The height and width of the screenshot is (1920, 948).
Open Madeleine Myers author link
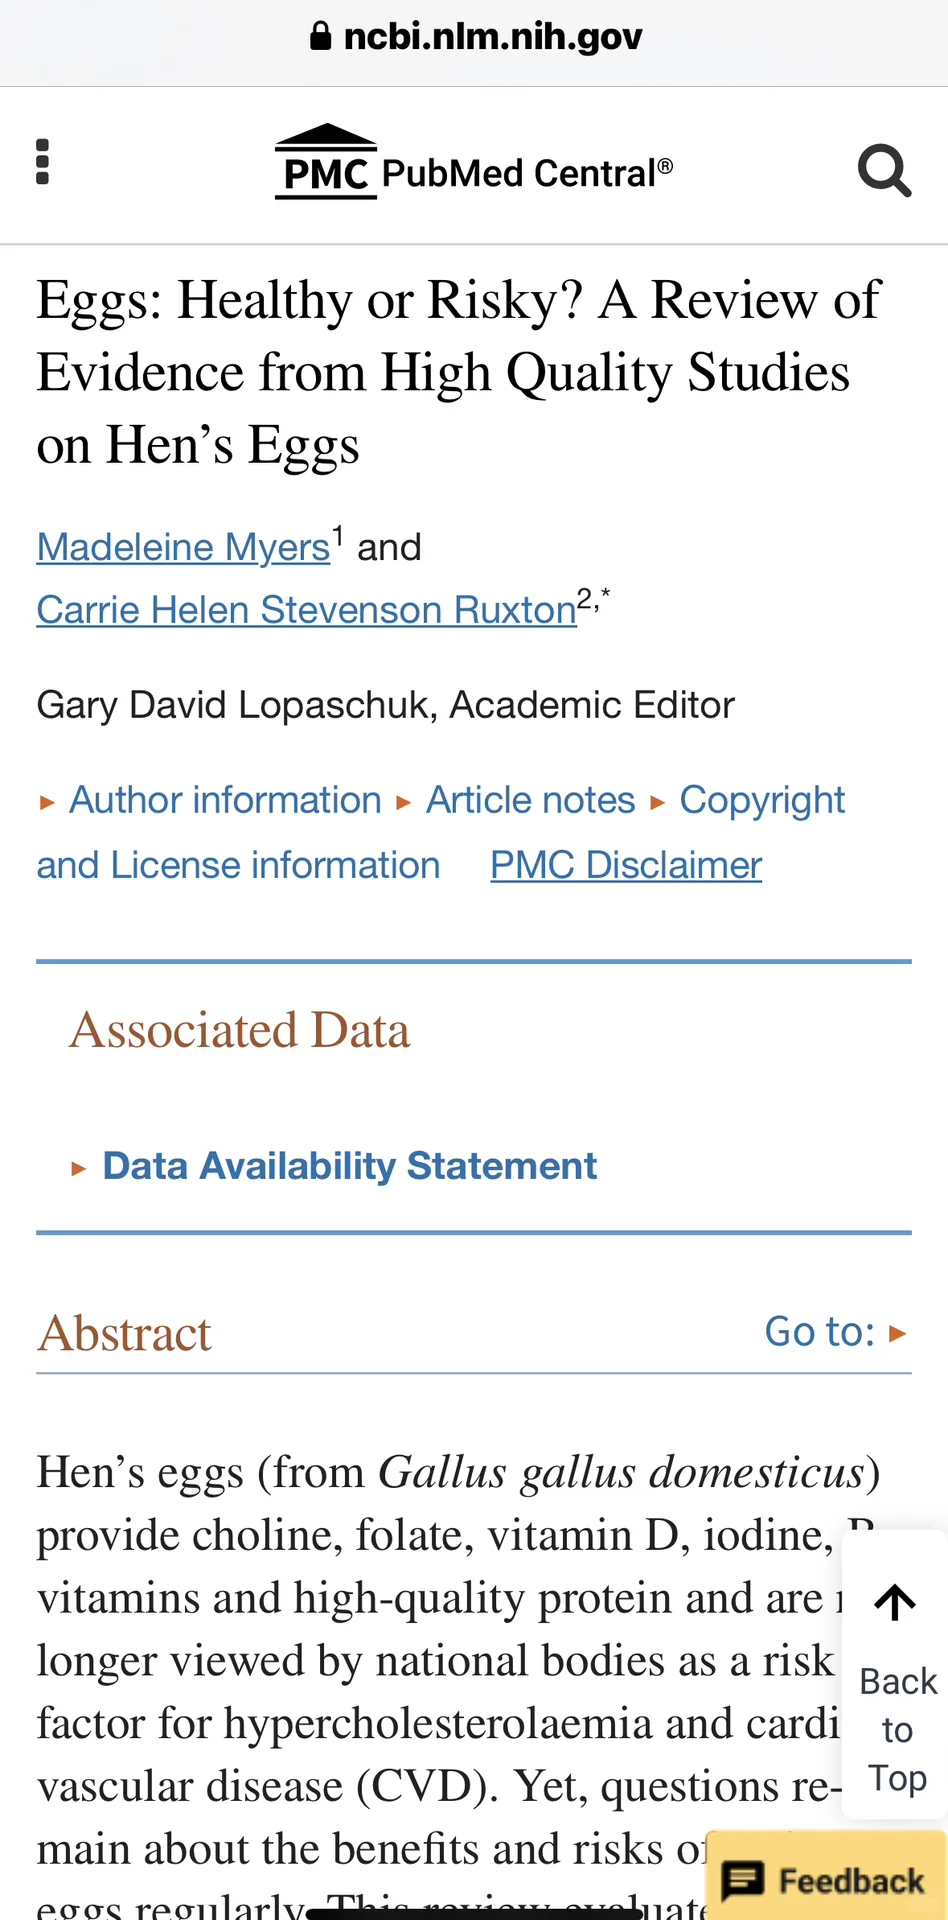pyautogui.click(x=183, y=547)
